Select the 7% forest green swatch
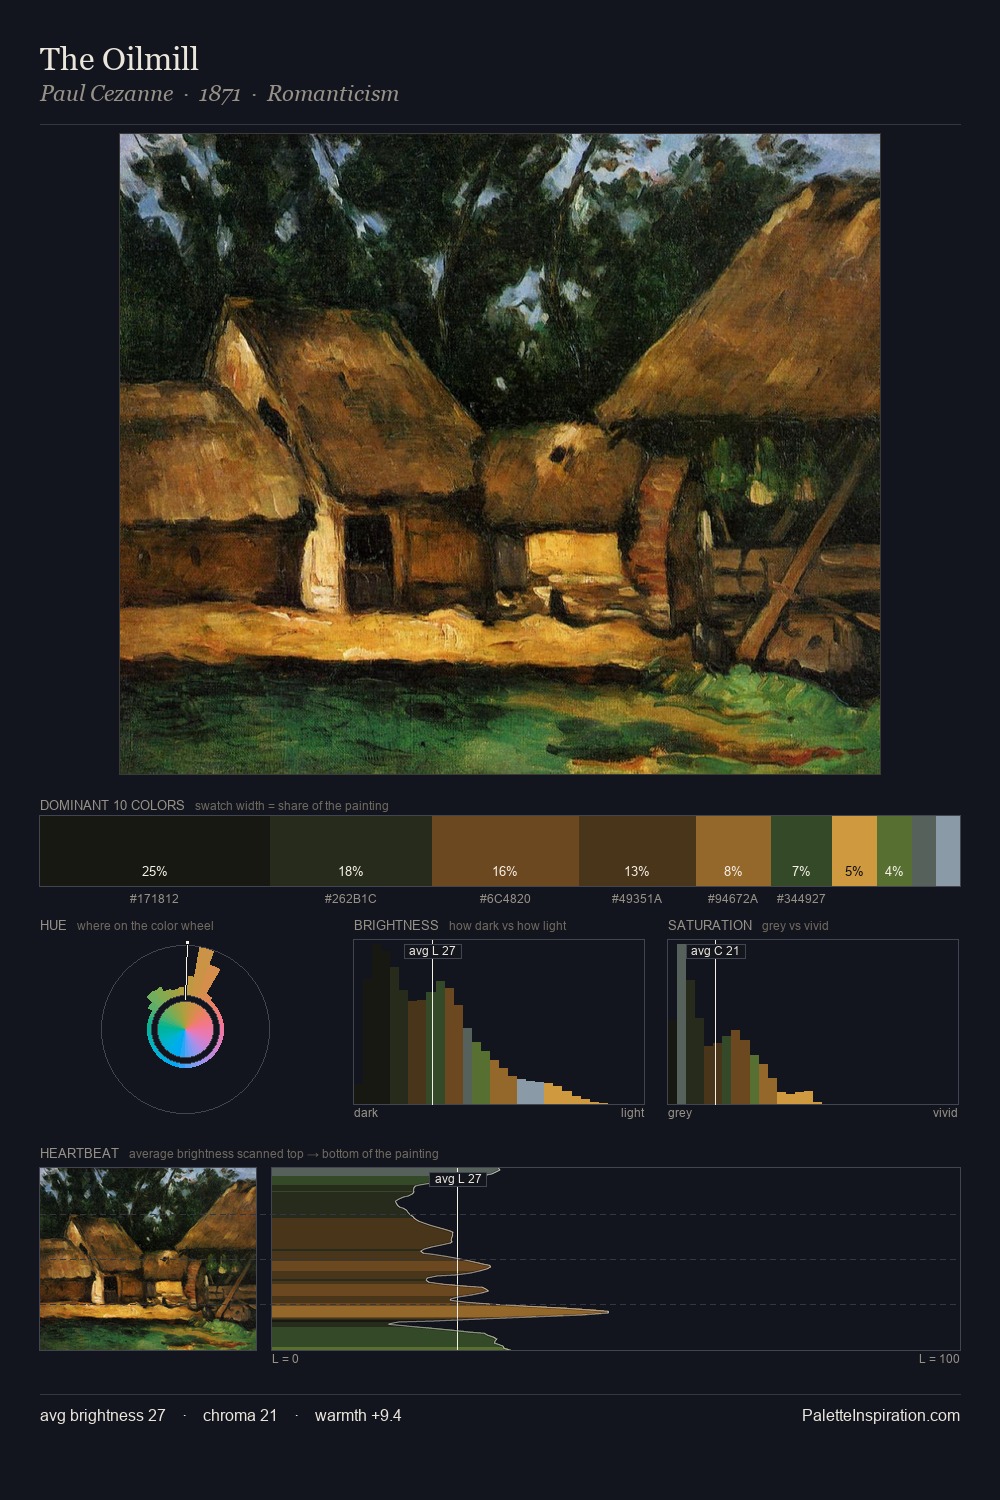 click(801, 851)
